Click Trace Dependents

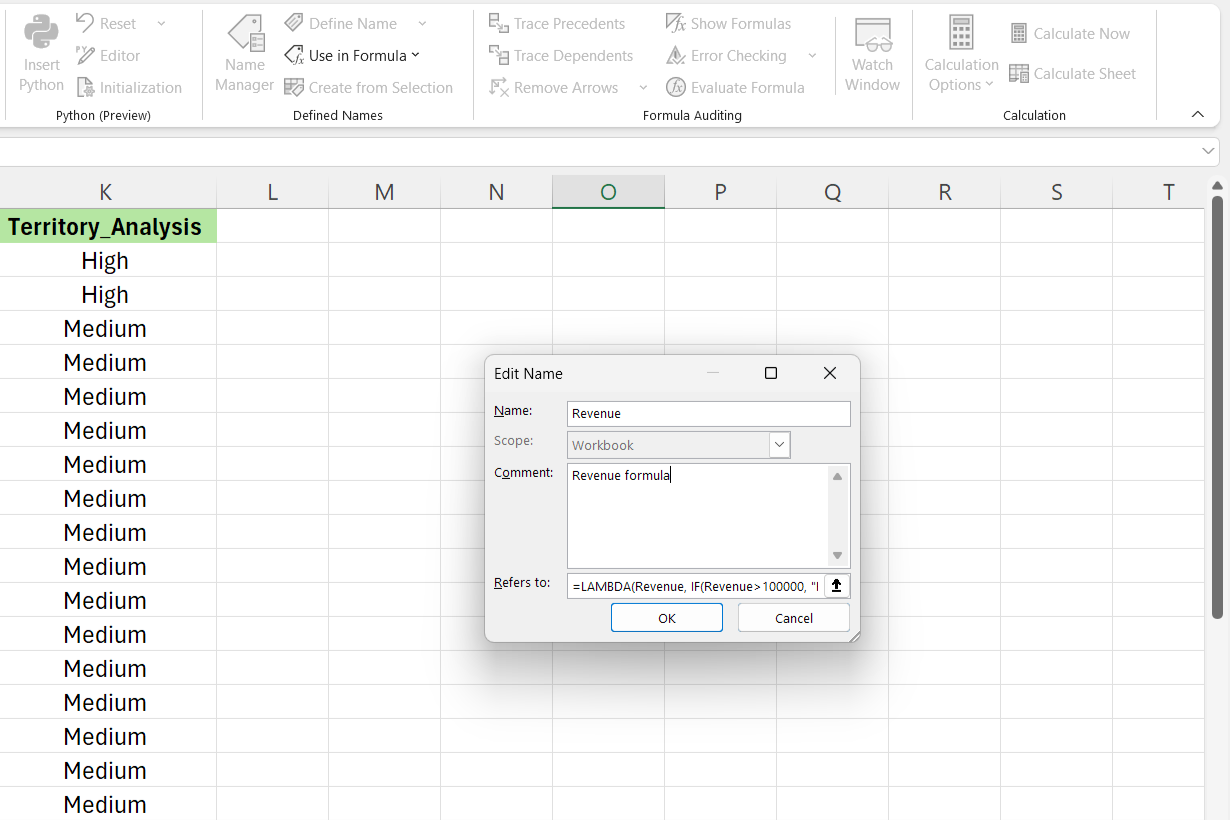pyautogui.click(x=561, y=55)
